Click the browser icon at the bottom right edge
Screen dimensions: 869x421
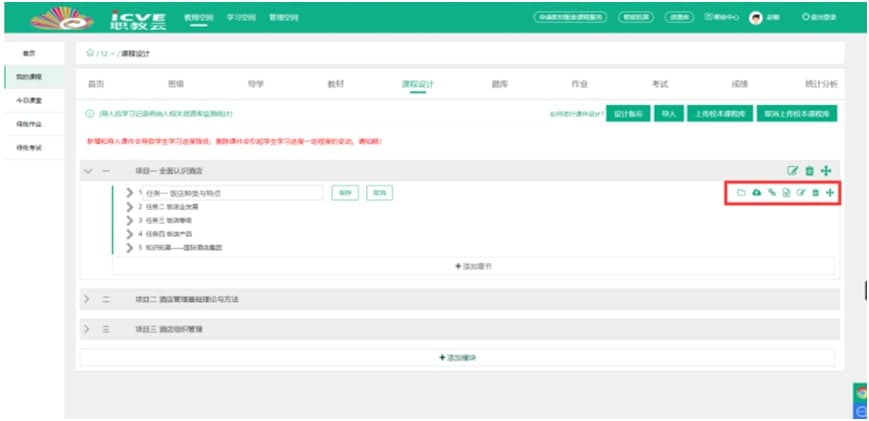coord(861,393)
